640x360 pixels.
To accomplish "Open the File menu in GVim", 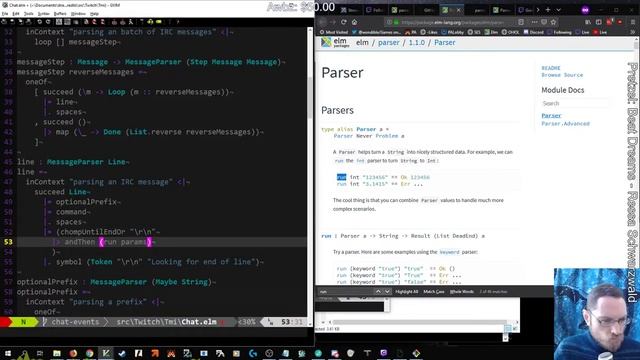I will click(5, 13).
